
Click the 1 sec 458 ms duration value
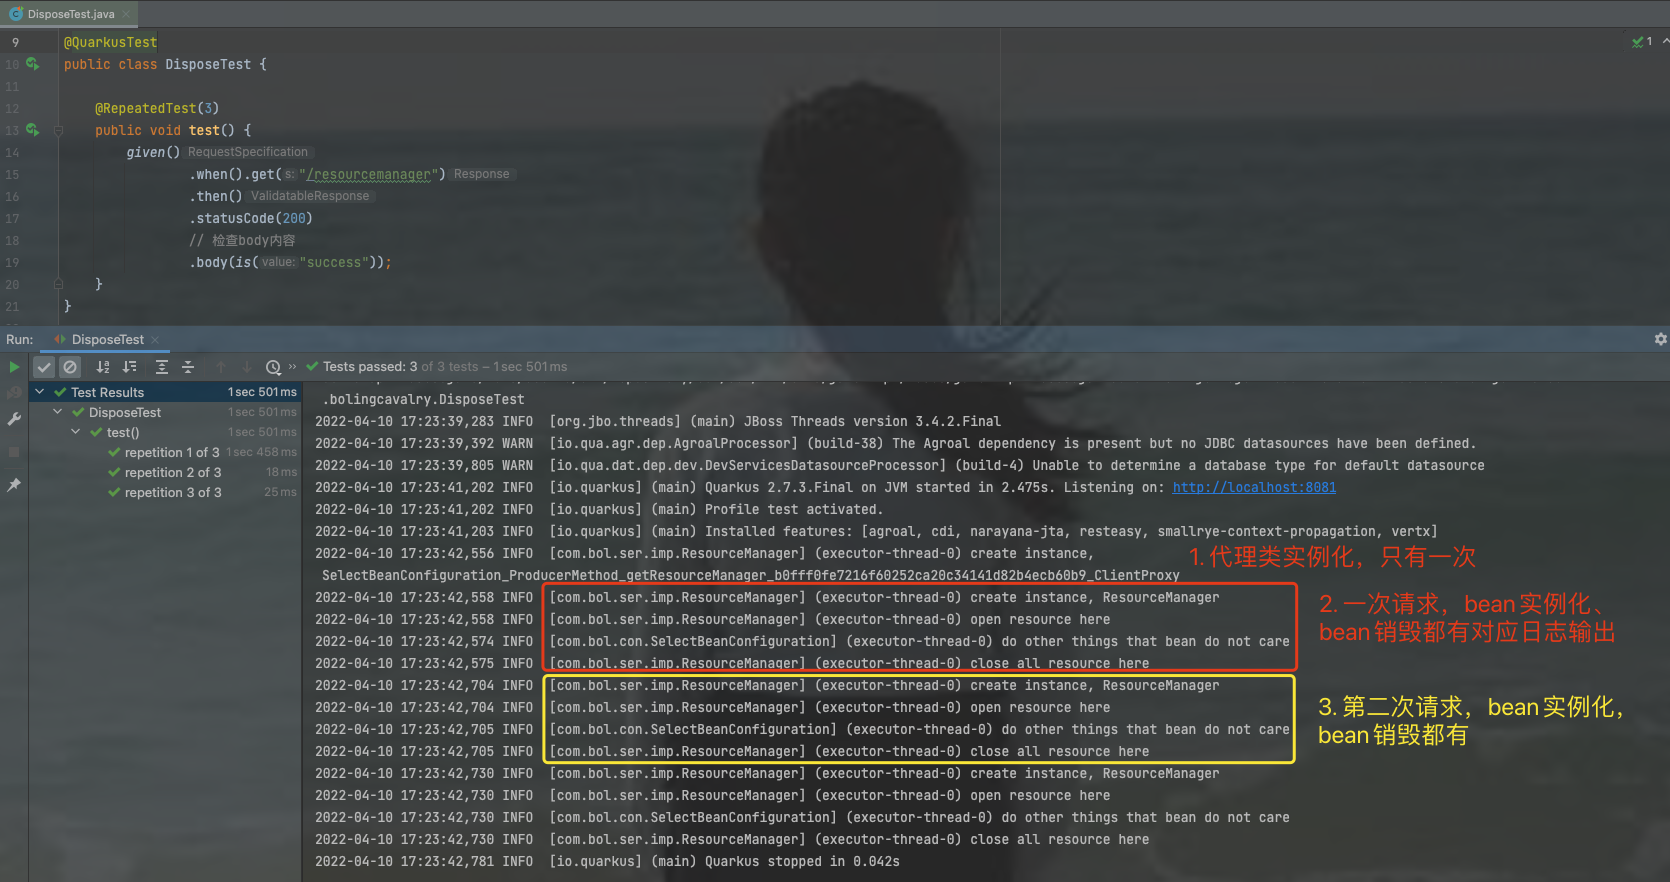(x=262, y=452)
